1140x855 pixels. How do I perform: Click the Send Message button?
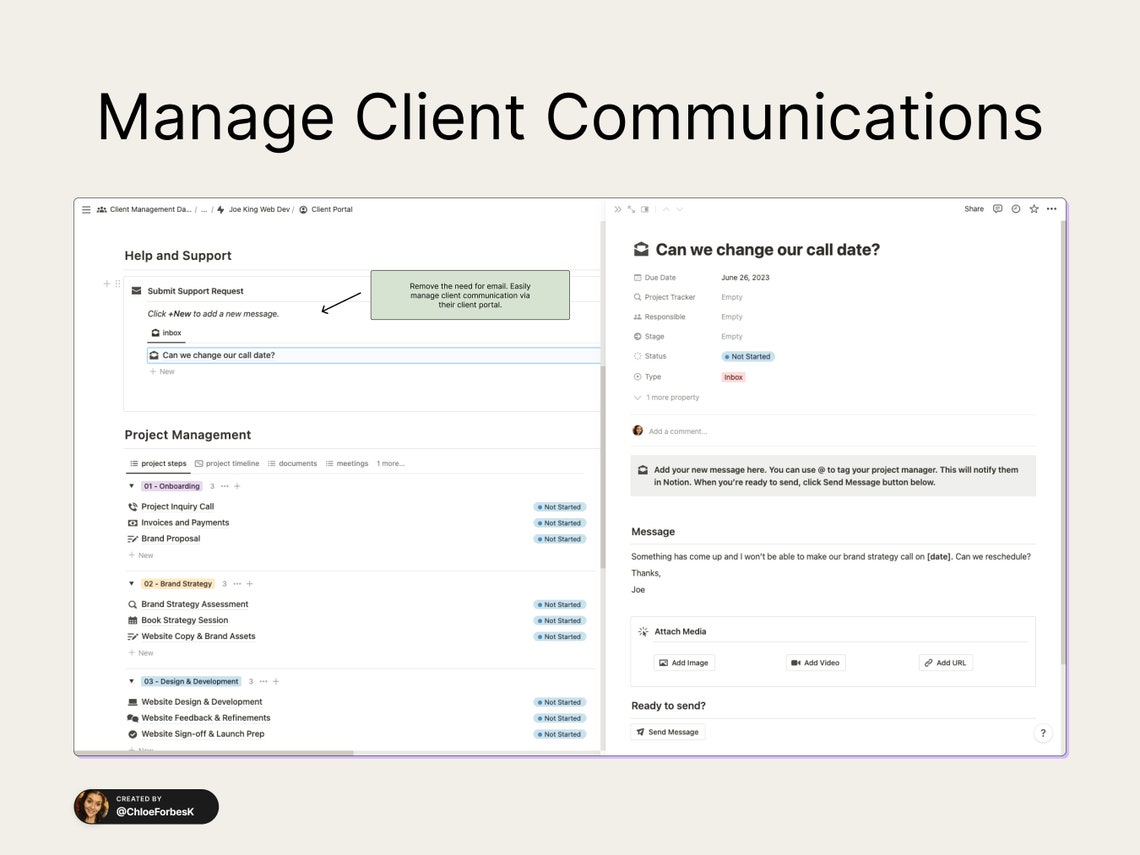[x=667, y=731]
